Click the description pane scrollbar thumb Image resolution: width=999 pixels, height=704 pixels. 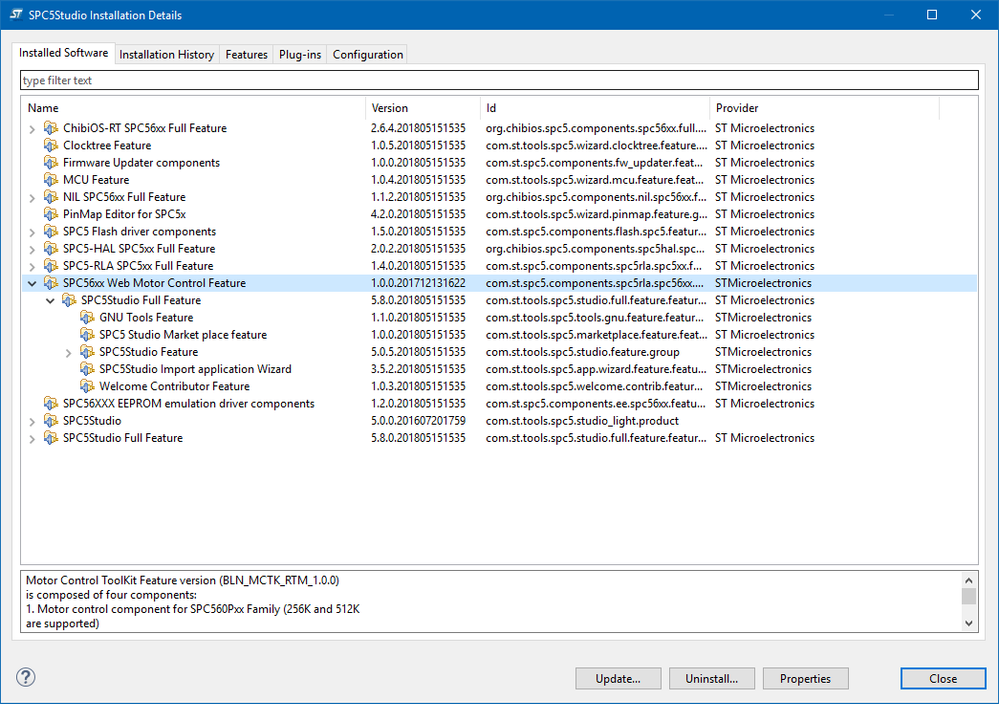pyautogui.click(x=968, y=596)
